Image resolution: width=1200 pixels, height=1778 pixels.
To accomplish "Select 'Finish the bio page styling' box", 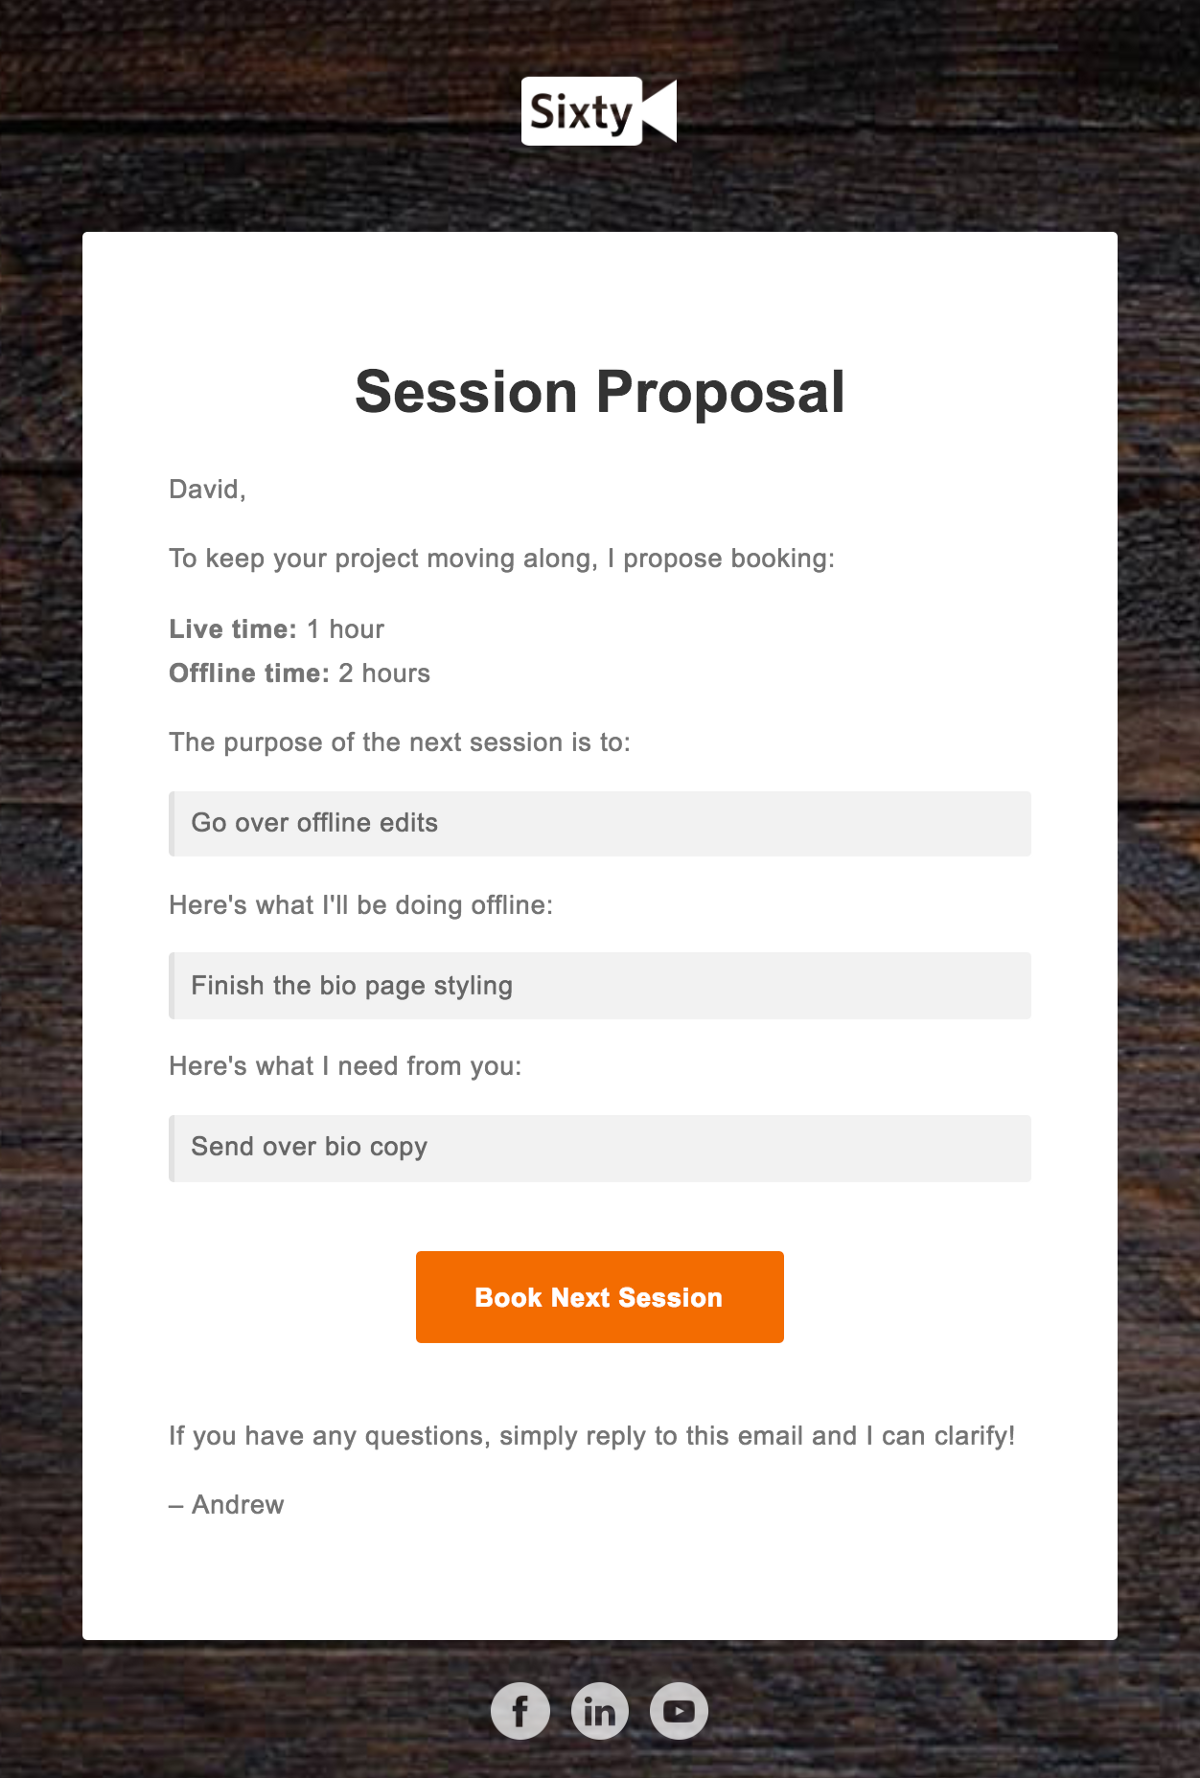I will [x=600, y=986].
